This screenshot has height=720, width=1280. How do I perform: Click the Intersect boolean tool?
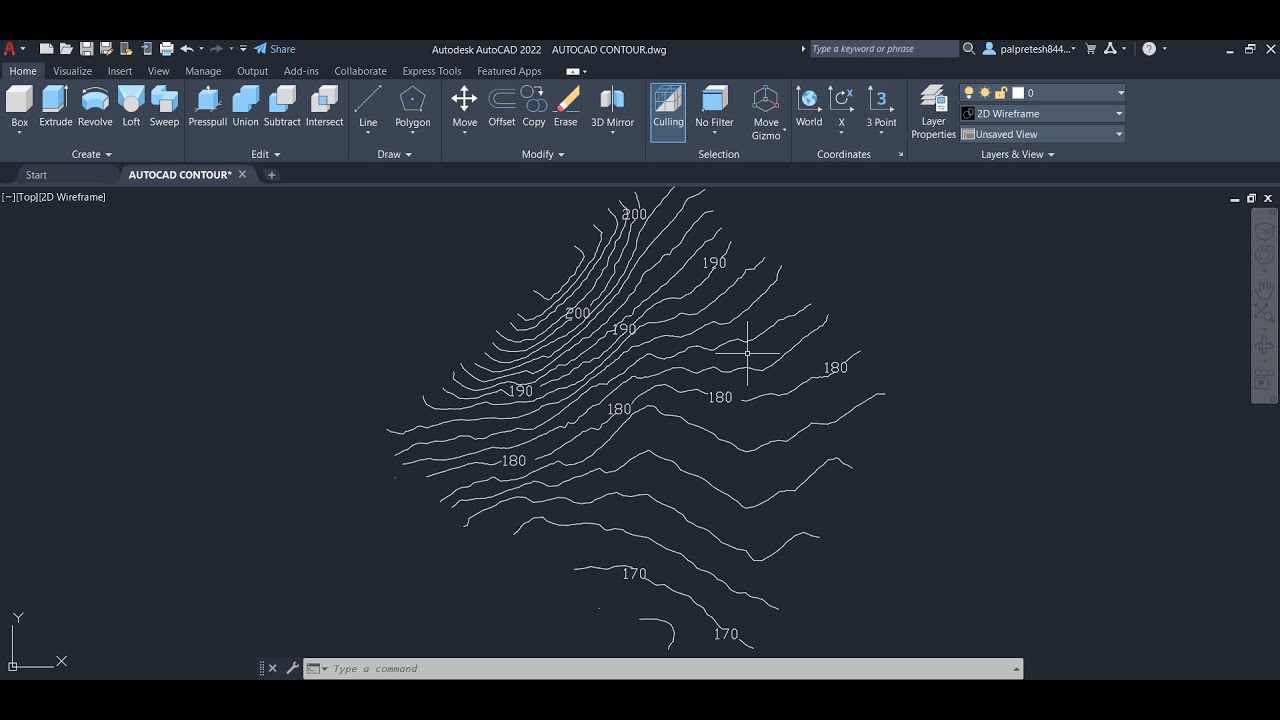(x=324, y=108)
